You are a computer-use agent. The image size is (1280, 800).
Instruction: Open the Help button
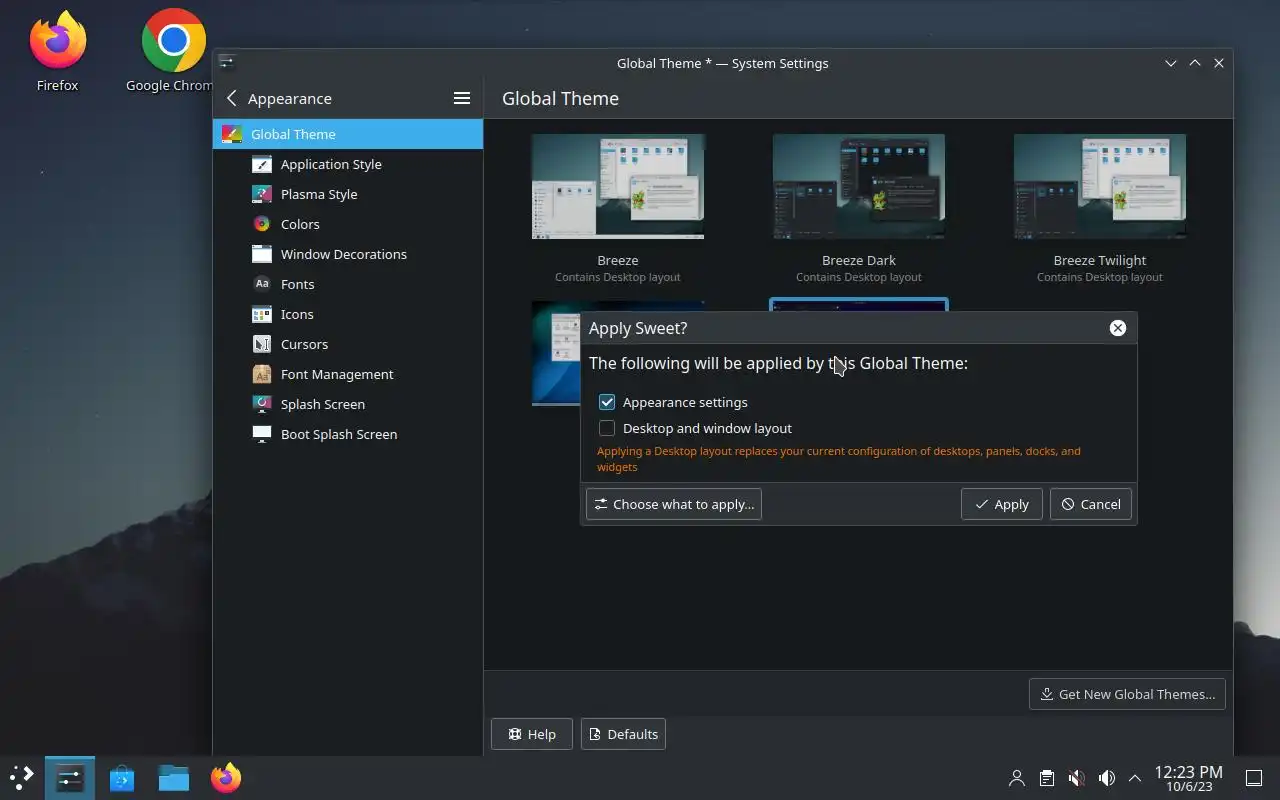click(x=532, y=734)
